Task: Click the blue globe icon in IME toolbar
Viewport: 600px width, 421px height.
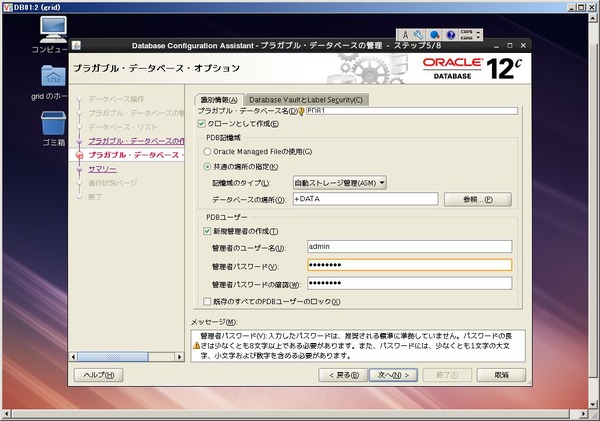Action: pyautogui.click(x=434, y=35)
